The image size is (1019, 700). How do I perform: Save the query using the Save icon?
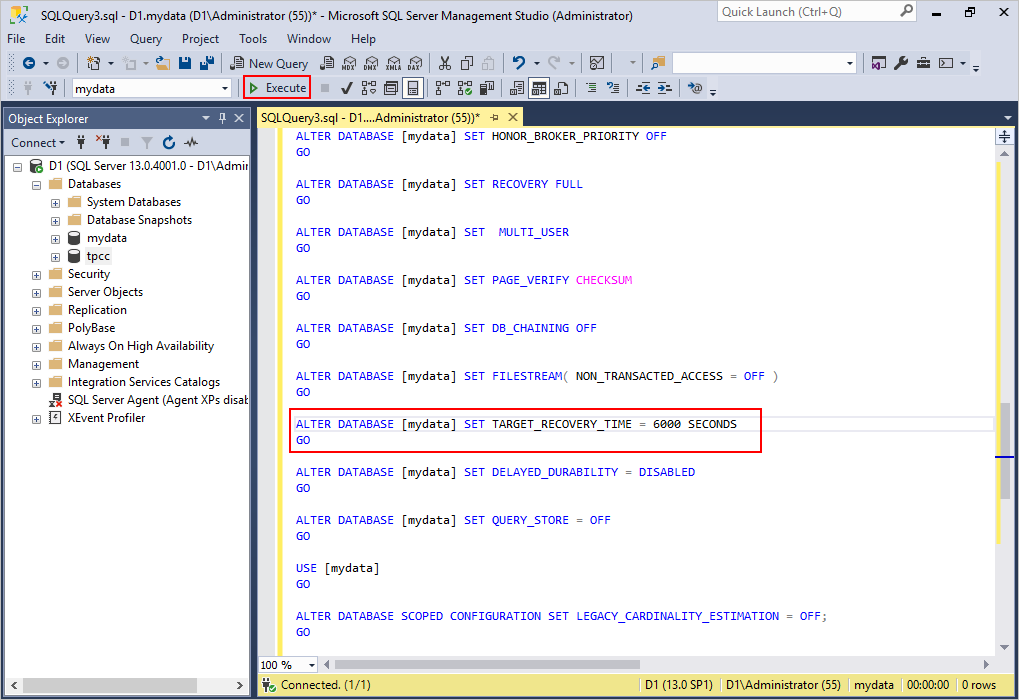tap(185, 63)
